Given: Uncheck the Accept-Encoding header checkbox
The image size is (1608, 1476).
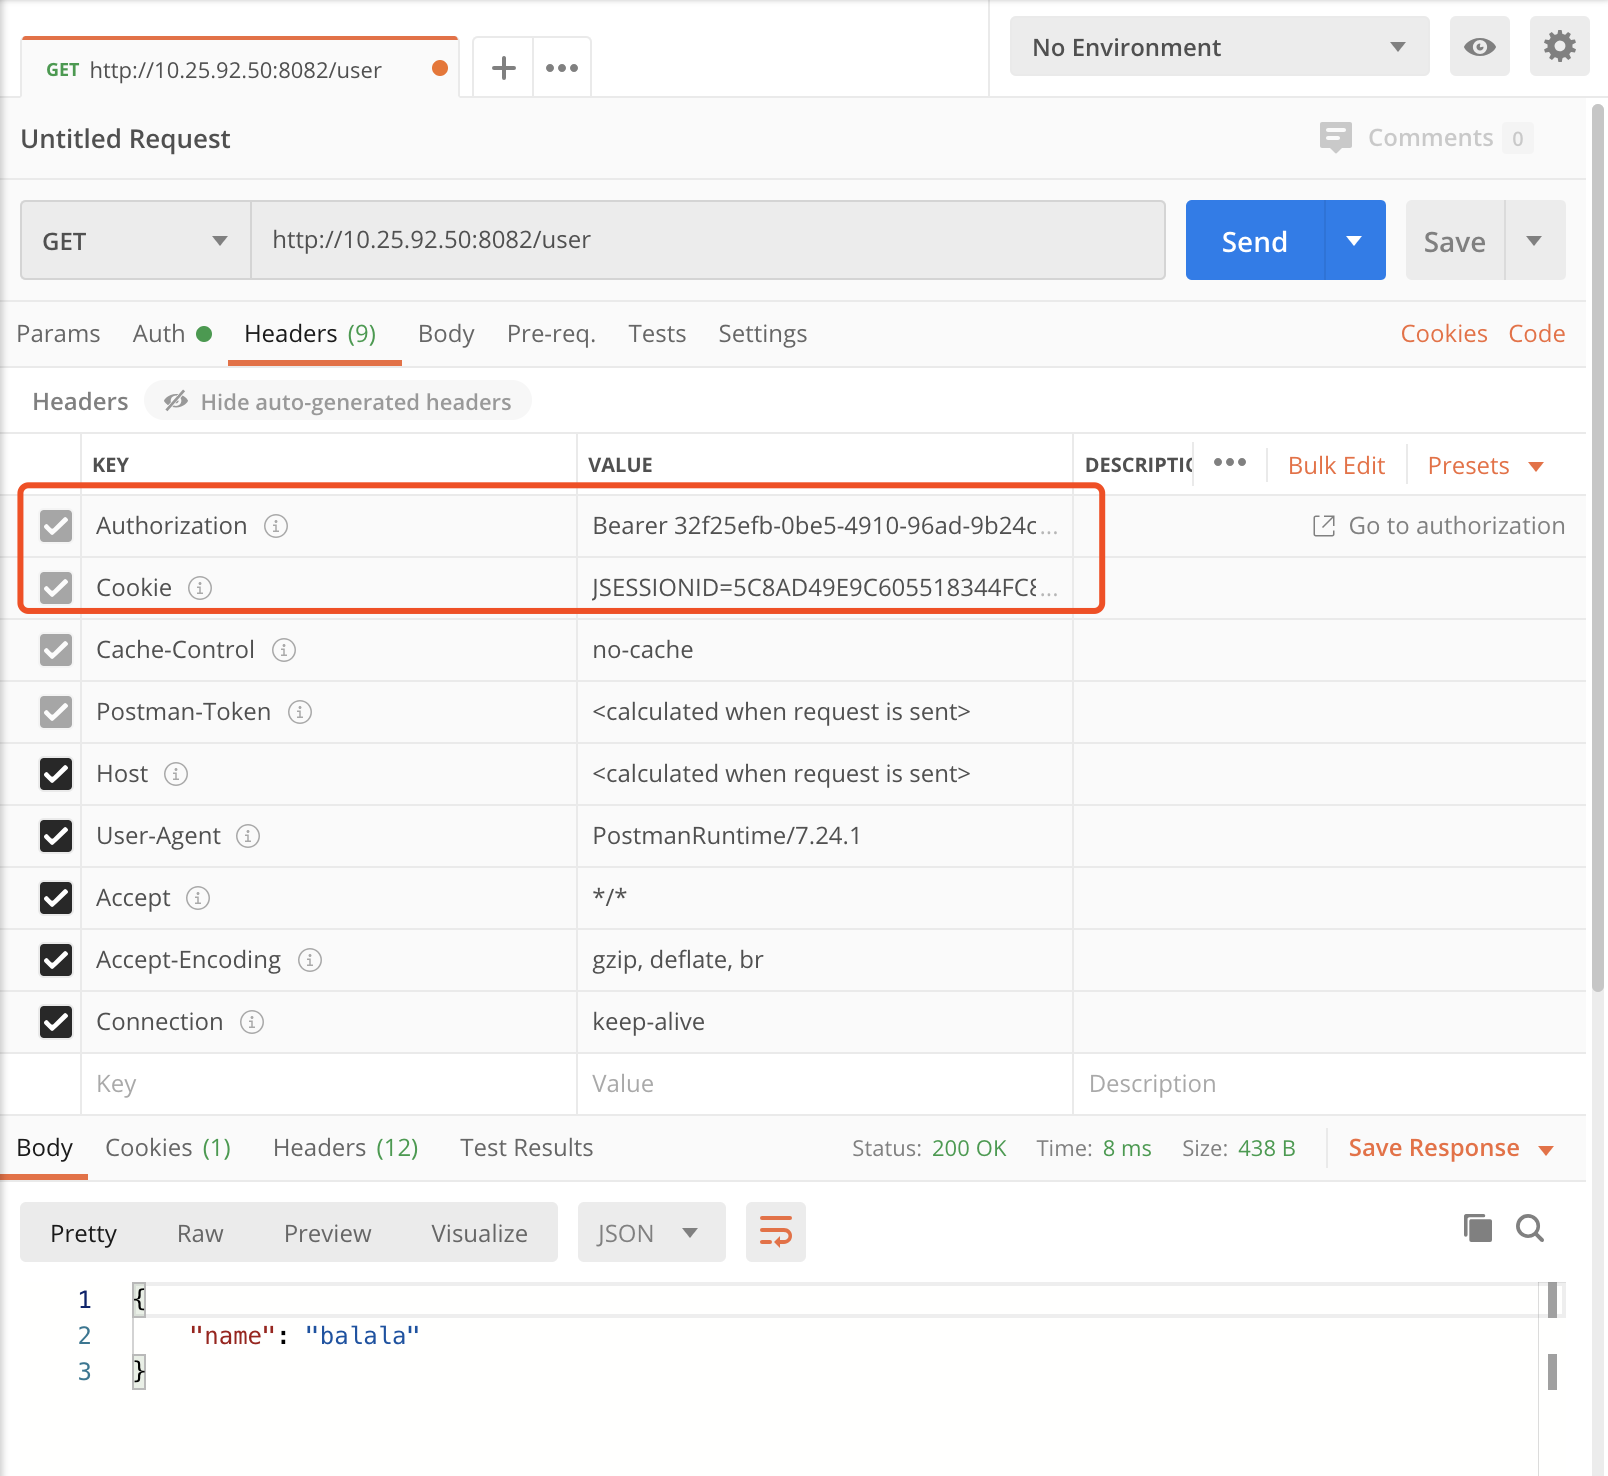Looking at the screenshot, I should click(x=56, y=960).
